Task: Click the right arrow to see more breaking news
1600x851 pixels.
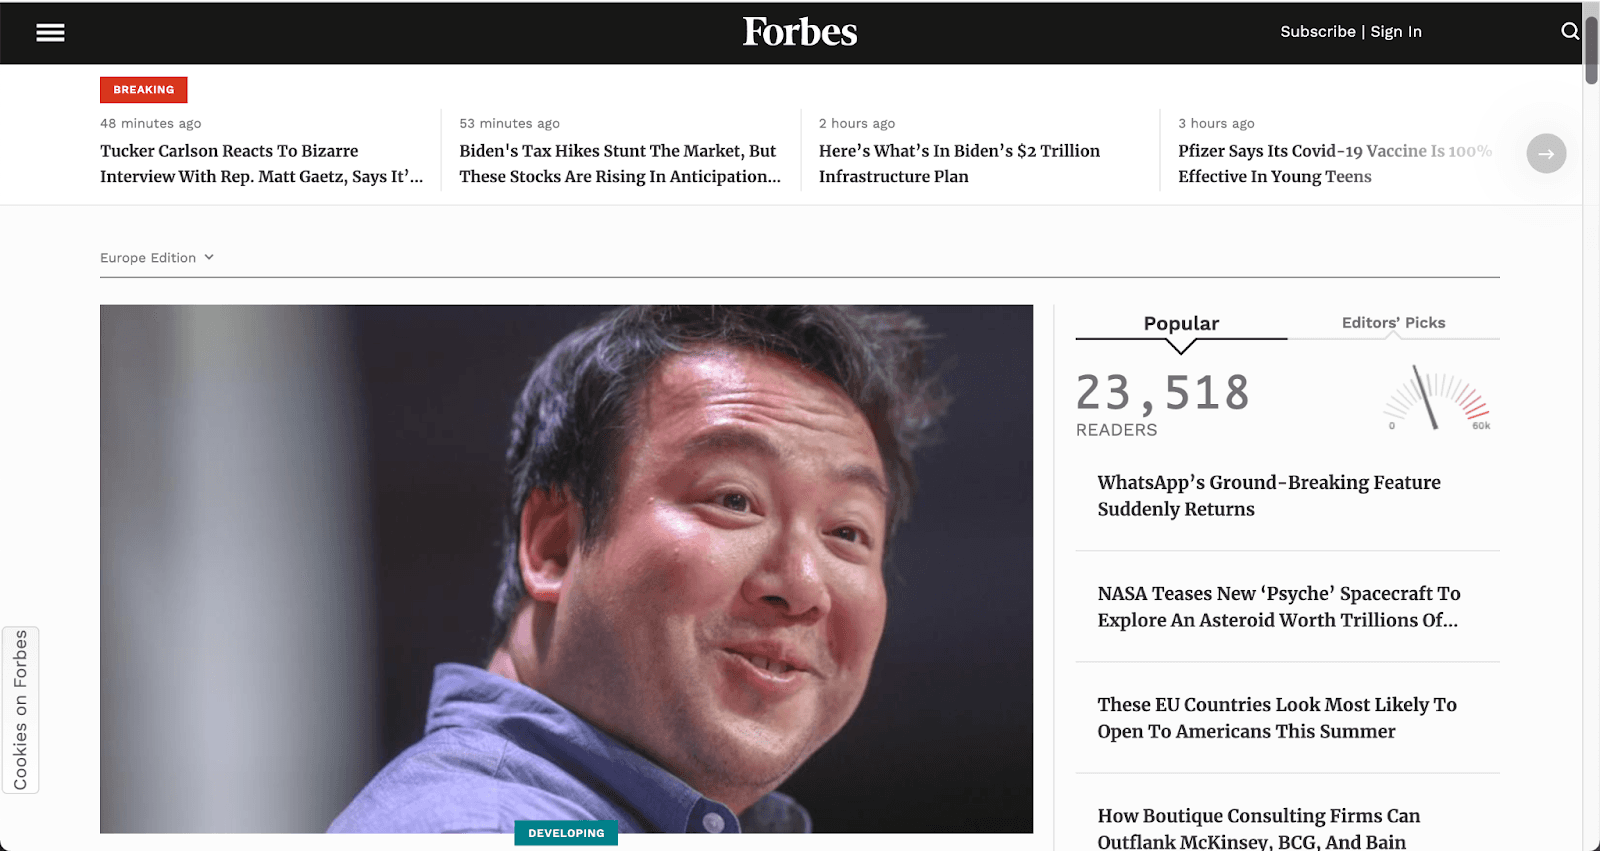Action: coord(1546,153)
